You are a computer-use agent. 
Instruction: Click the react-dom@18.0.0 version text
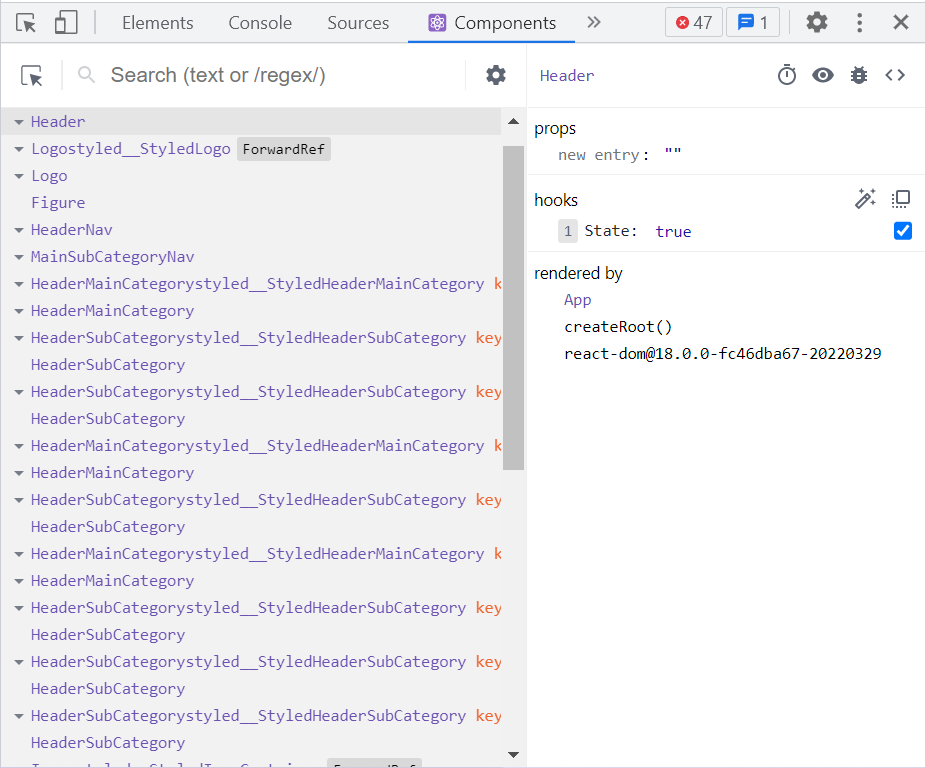tap(723, 354)
